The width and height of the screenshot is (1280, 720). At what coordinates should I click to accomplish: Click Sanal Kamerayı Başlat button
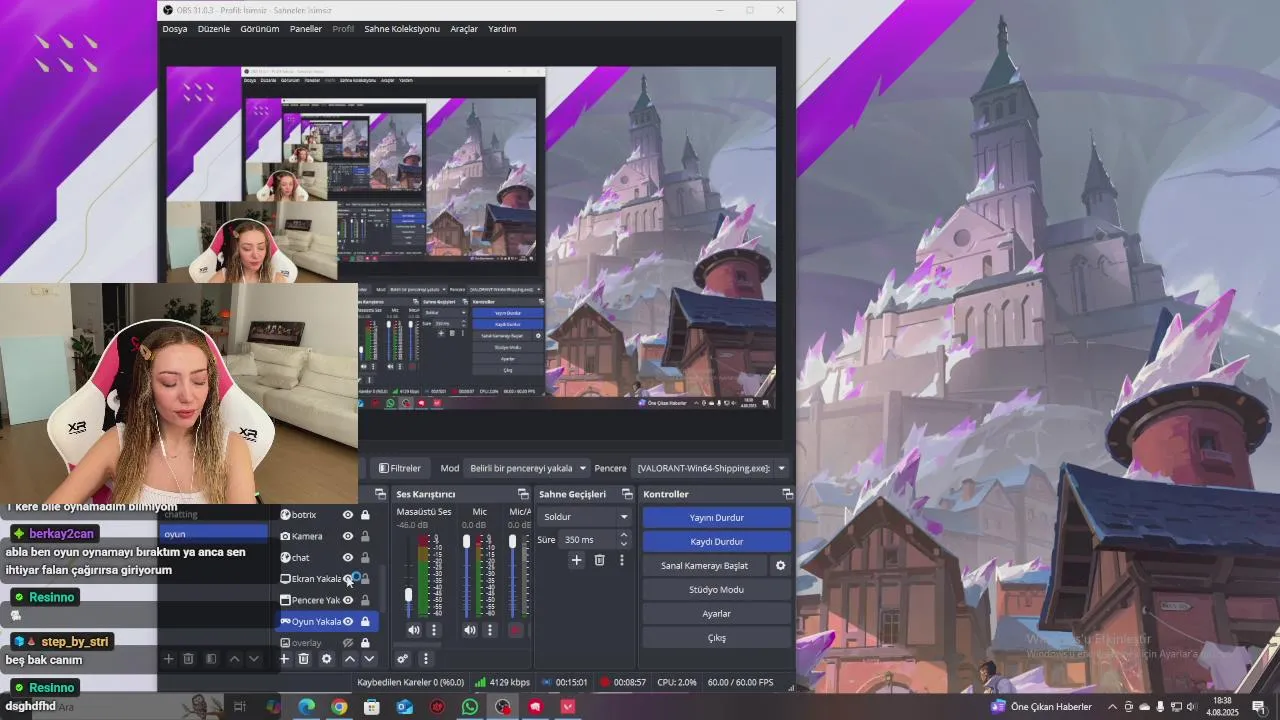(705, 566)
